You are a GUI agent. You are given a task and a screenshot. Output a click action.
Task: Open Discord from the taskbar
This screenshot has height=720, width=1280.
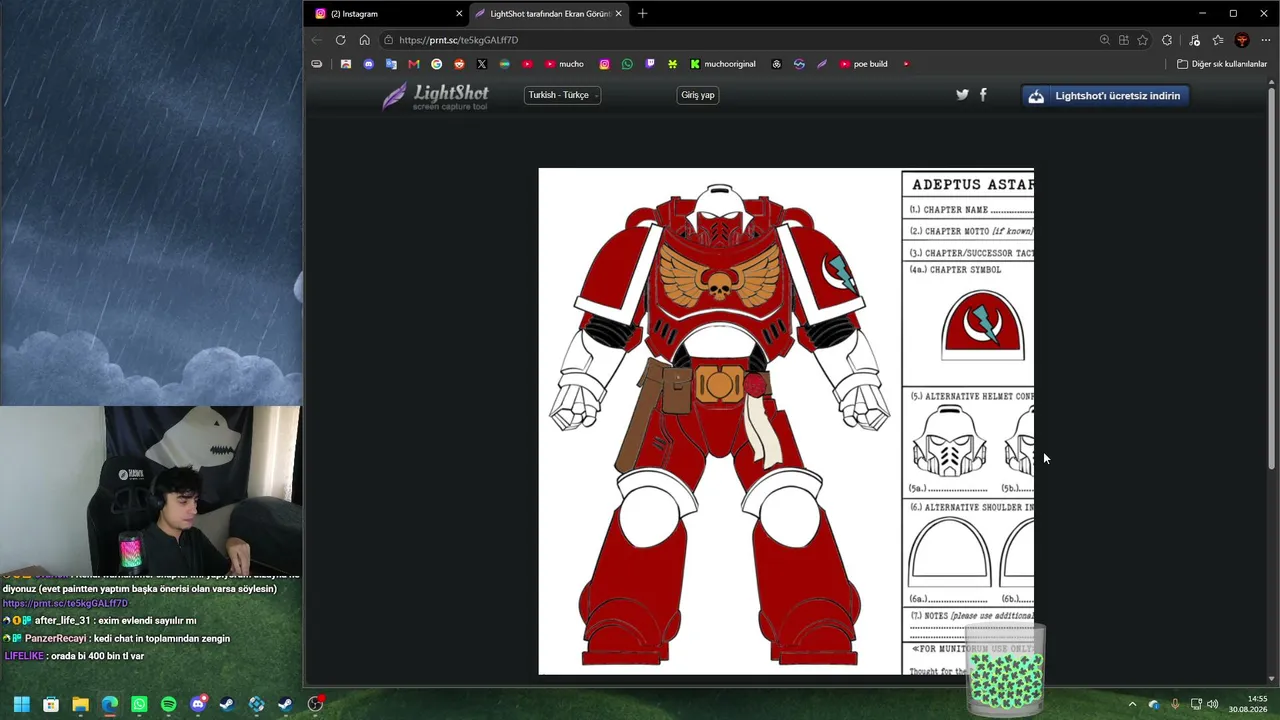pos(198,704)
